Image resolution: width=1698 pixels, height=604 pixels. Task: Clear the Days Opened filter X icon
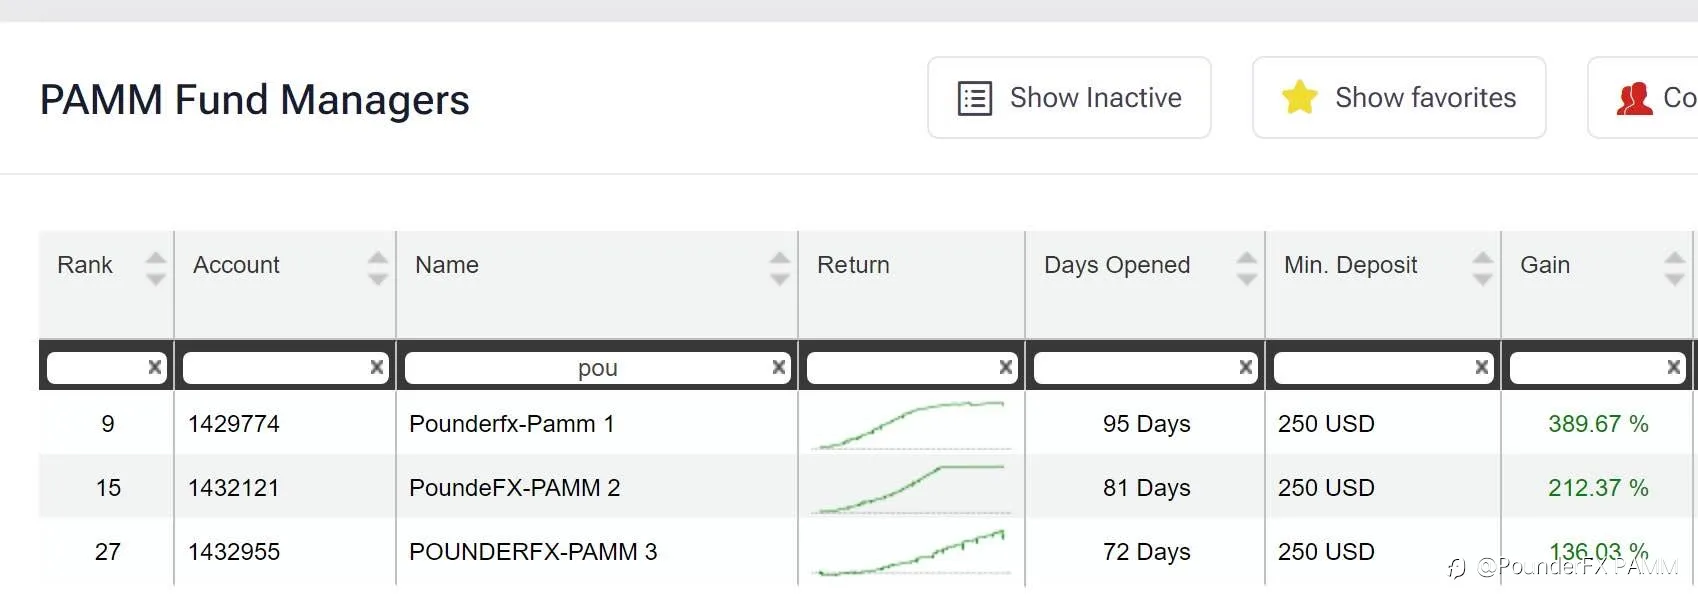click(x=1245, y=367)
